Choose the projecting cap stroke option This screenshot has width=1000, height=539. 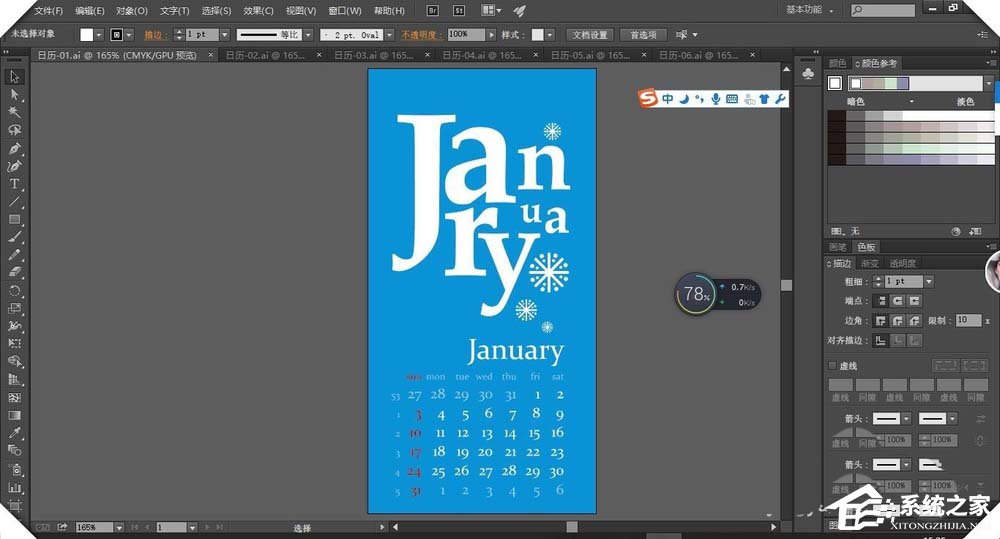915,301
